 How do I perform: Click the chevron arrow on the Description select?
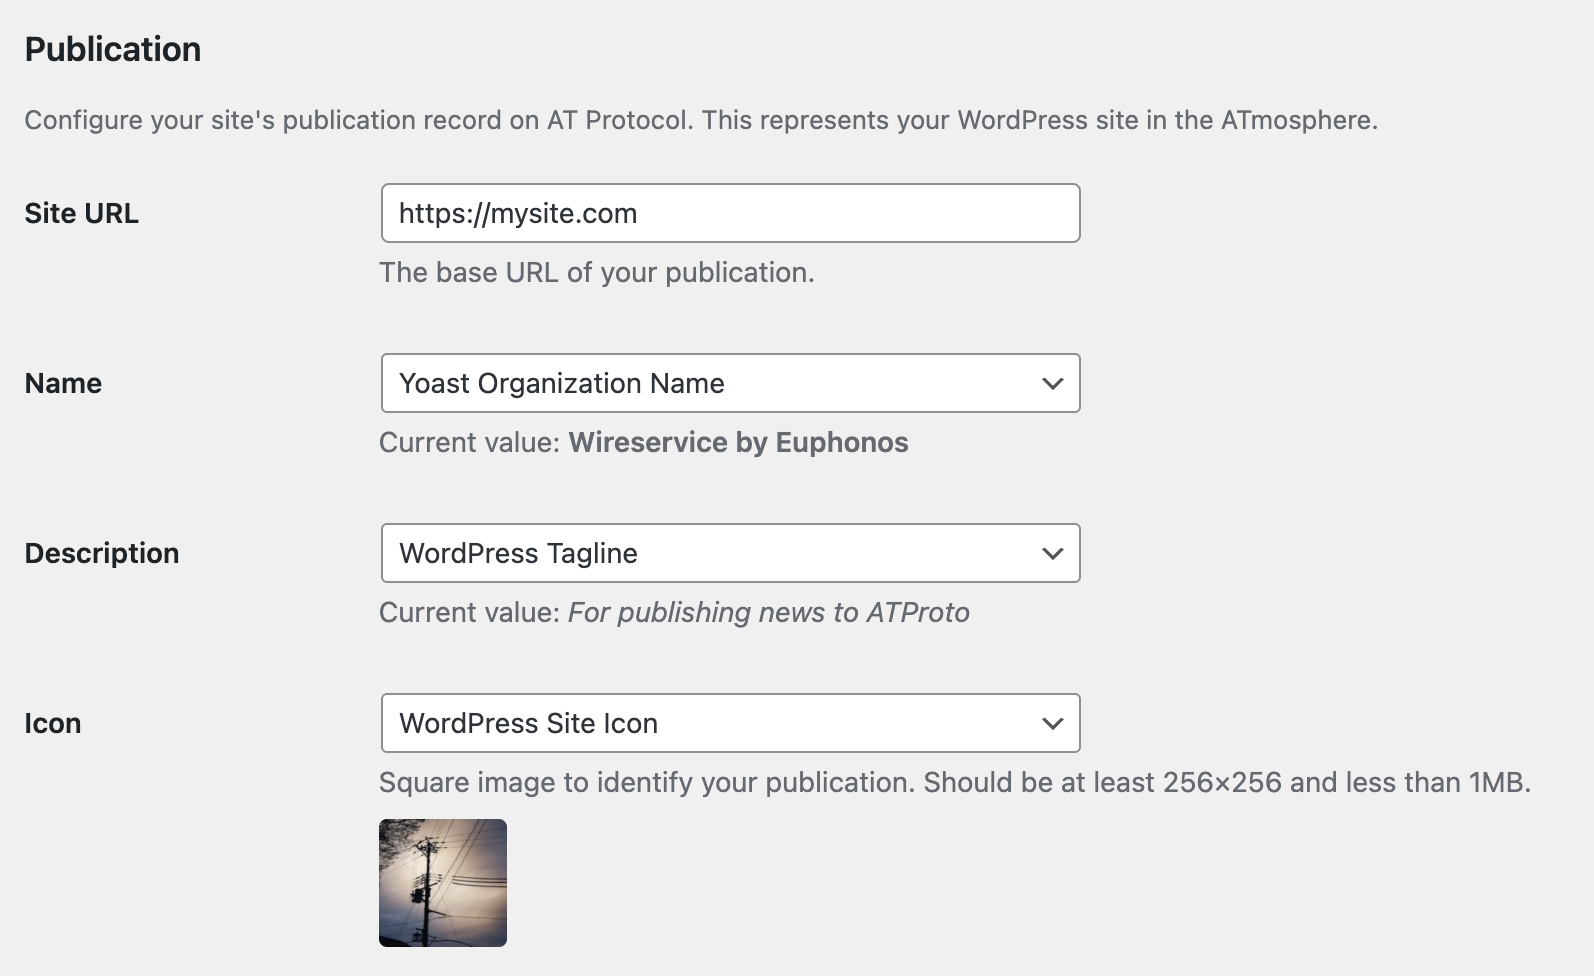click(1052, 553)
